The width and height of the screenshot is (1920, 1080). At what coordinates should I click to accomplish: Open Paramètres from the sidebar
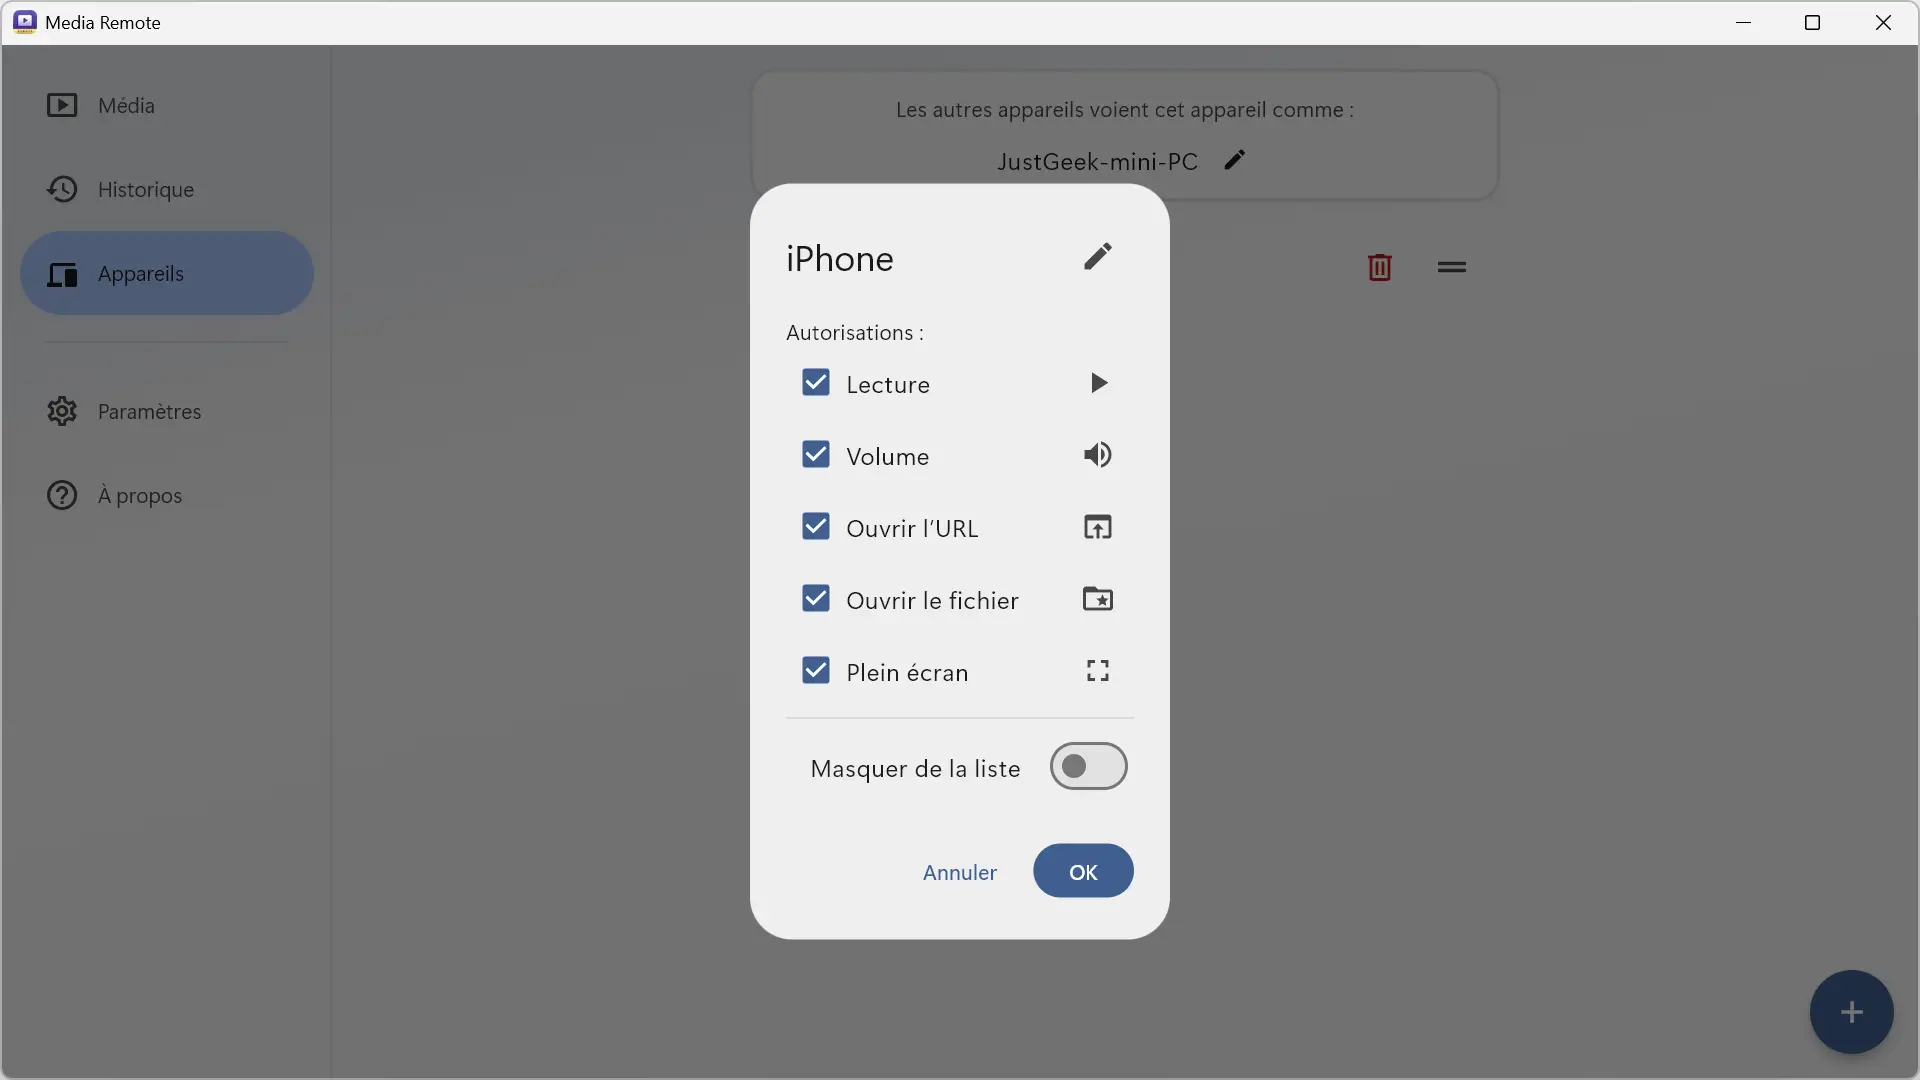pyautogui.click(x=166, y=411)
